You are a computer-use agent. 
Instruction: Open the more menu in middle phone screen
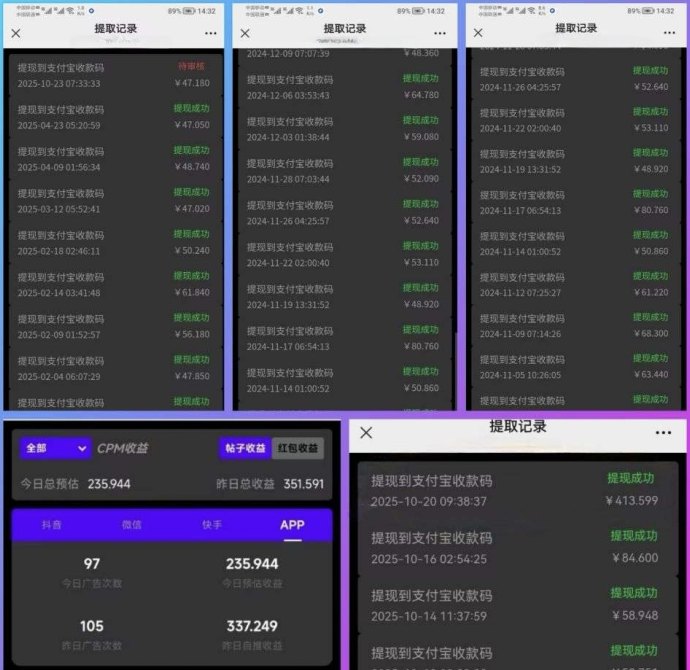(x=440, y=33)
